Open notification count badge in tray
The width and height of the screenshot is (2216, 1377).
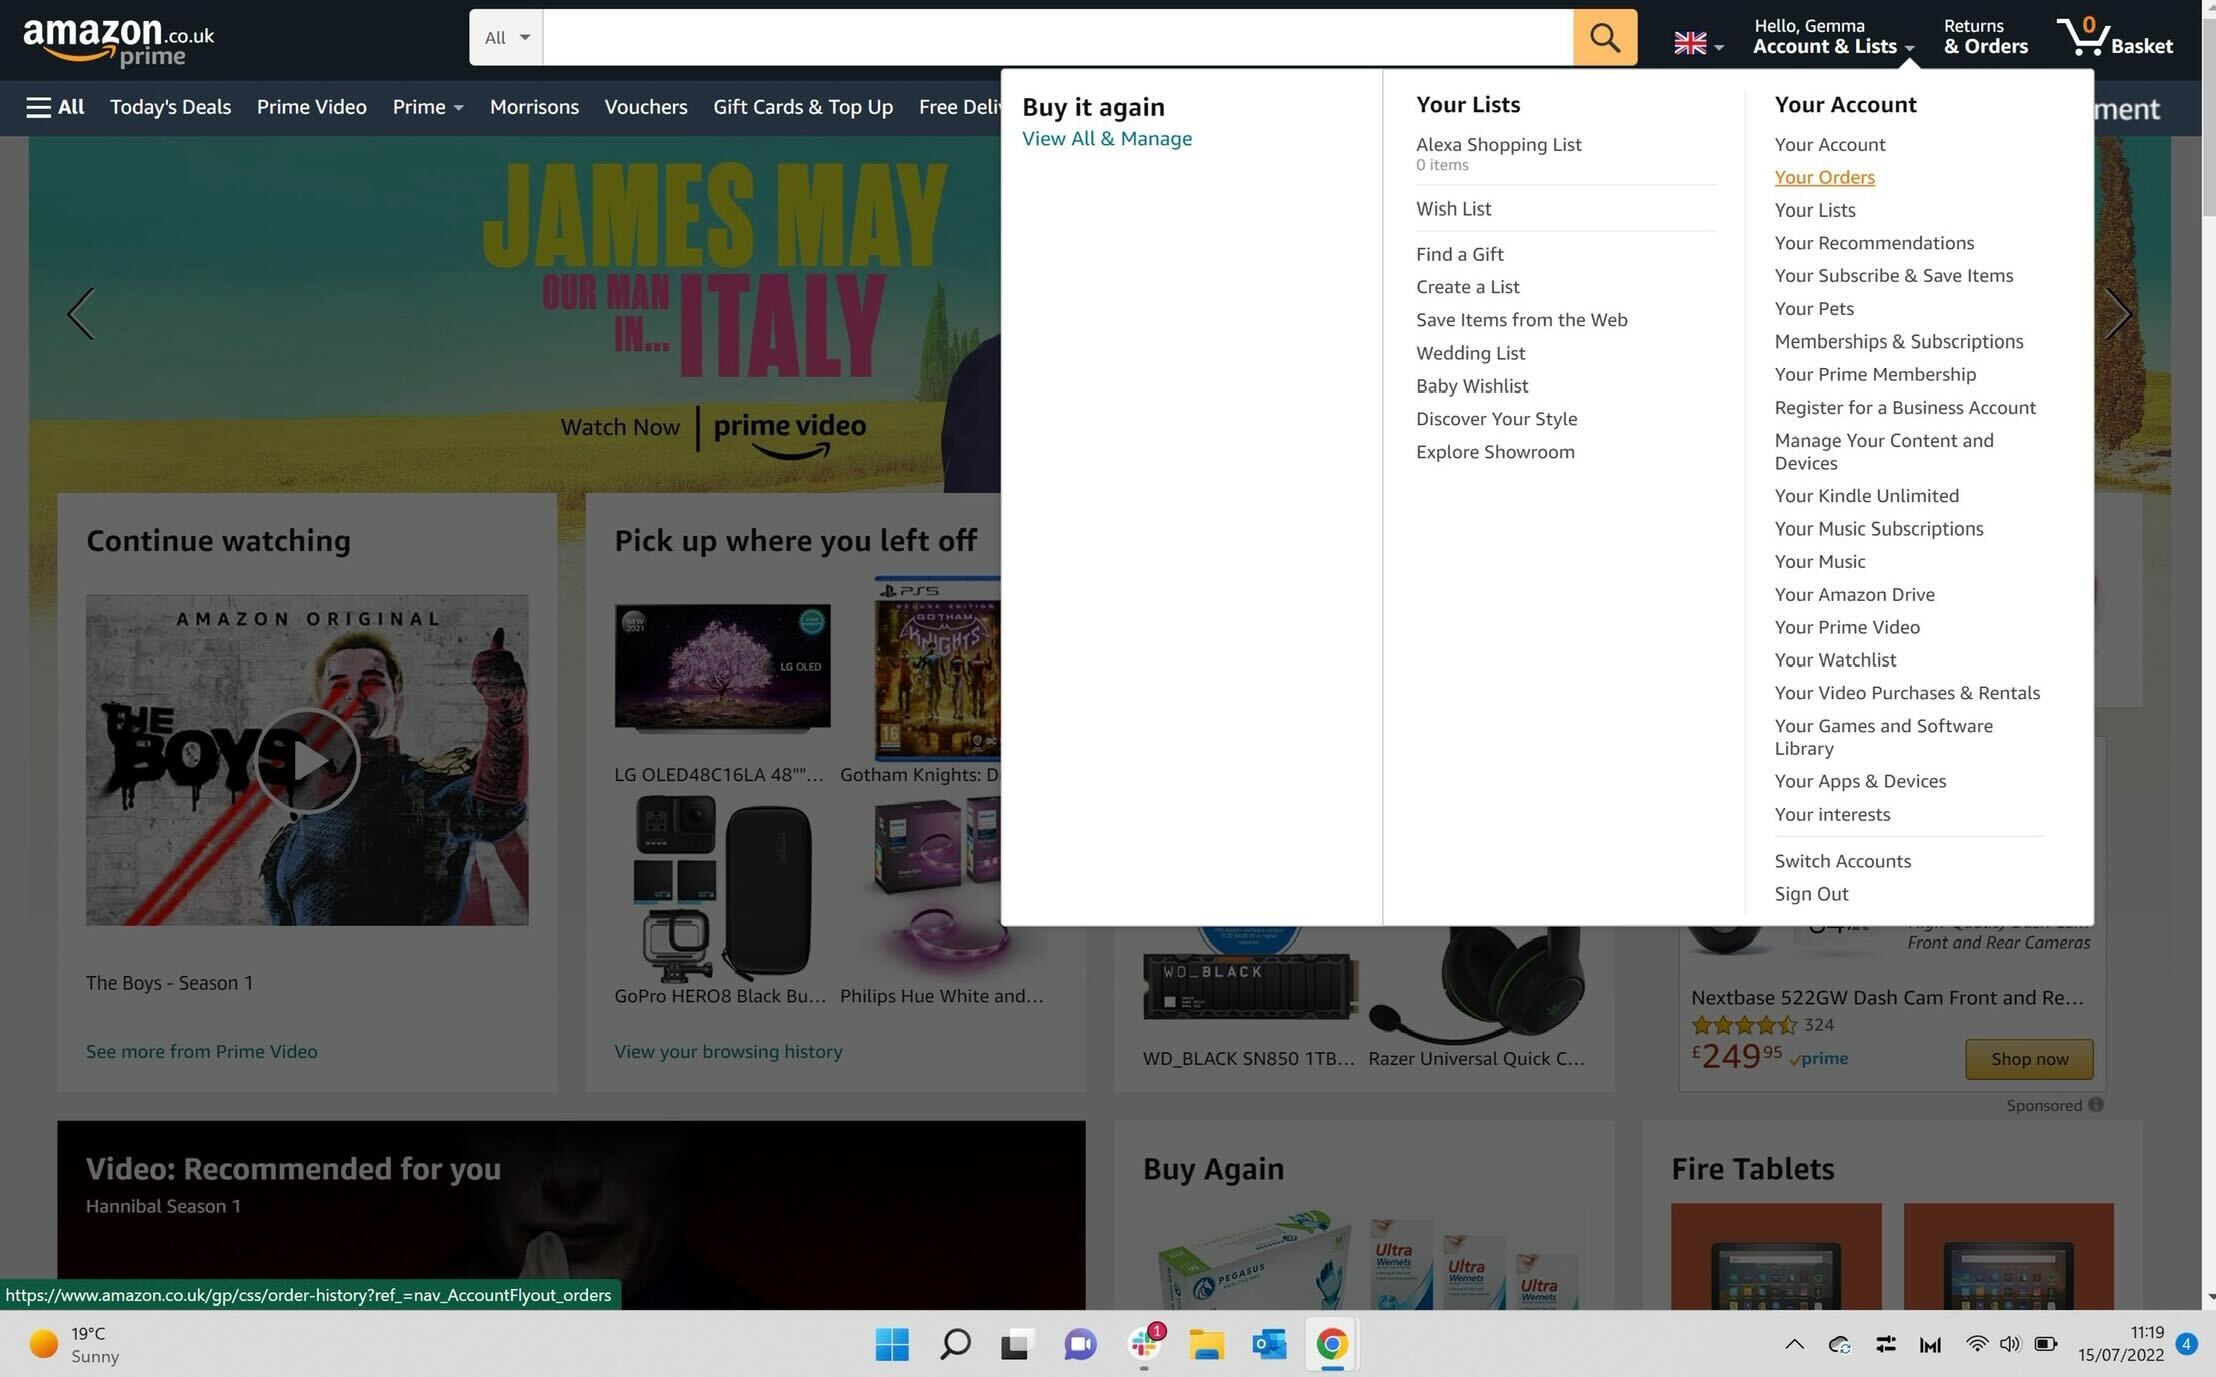coord(2186,1344)
